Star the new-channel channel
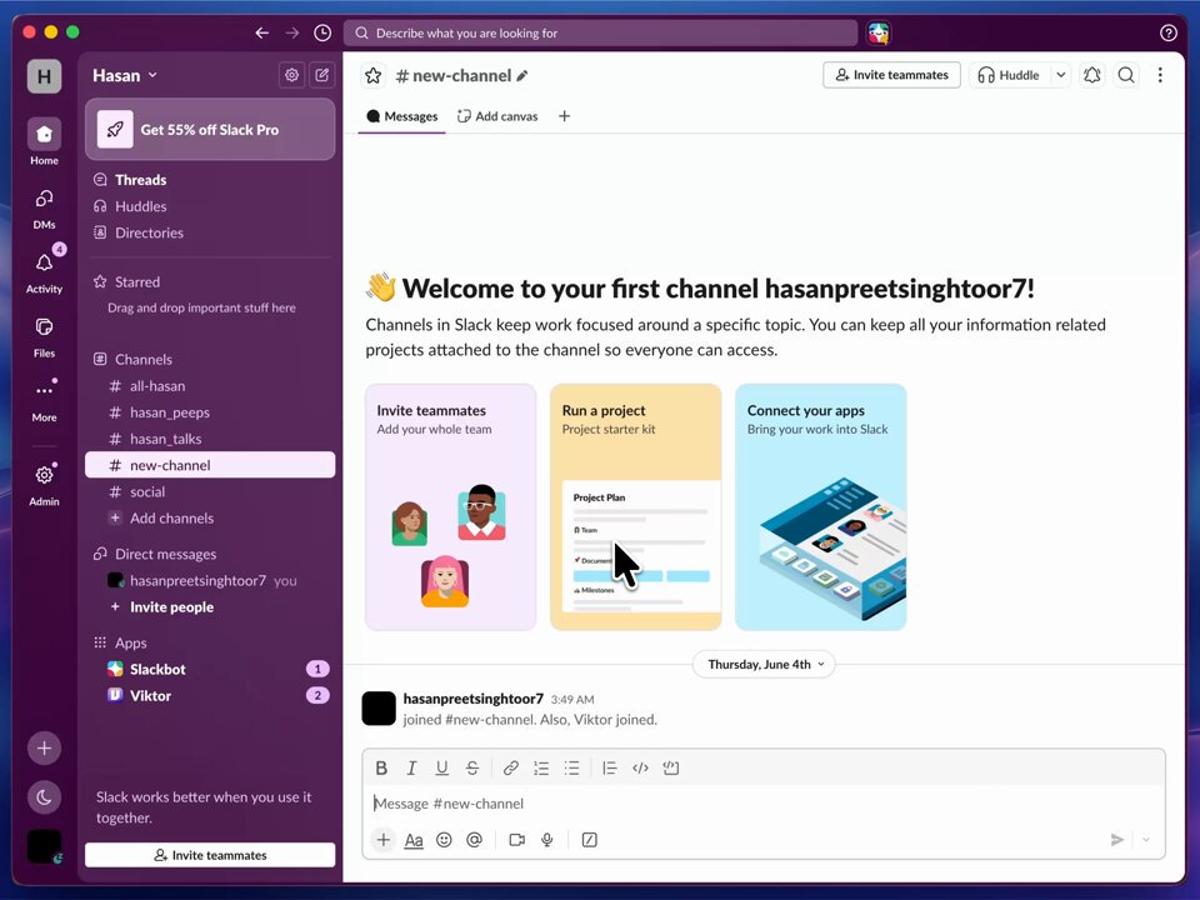Screen dimensions: 1200x900 (x=373, y=75)
